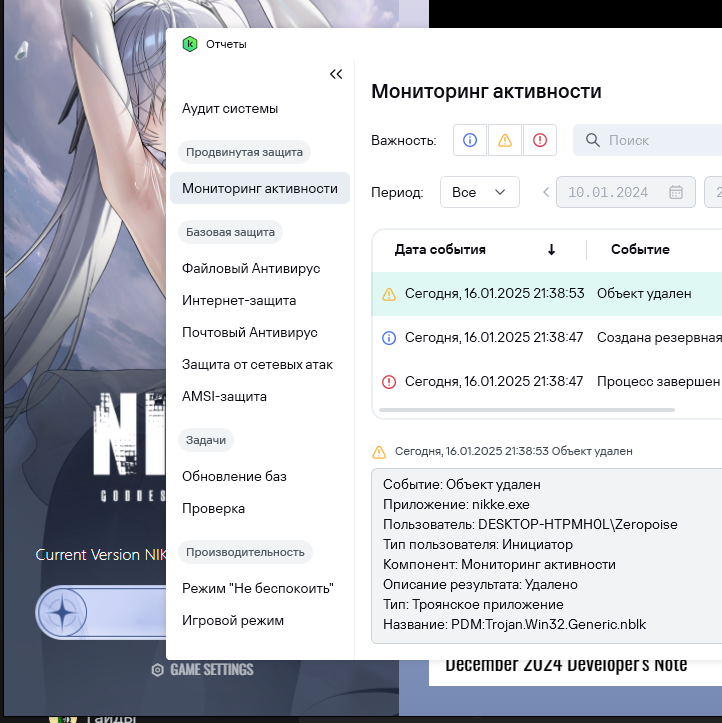Click the info icon in the Создана резервная row
This screenshot has height=723, width=722.
(x=389, y=338)
